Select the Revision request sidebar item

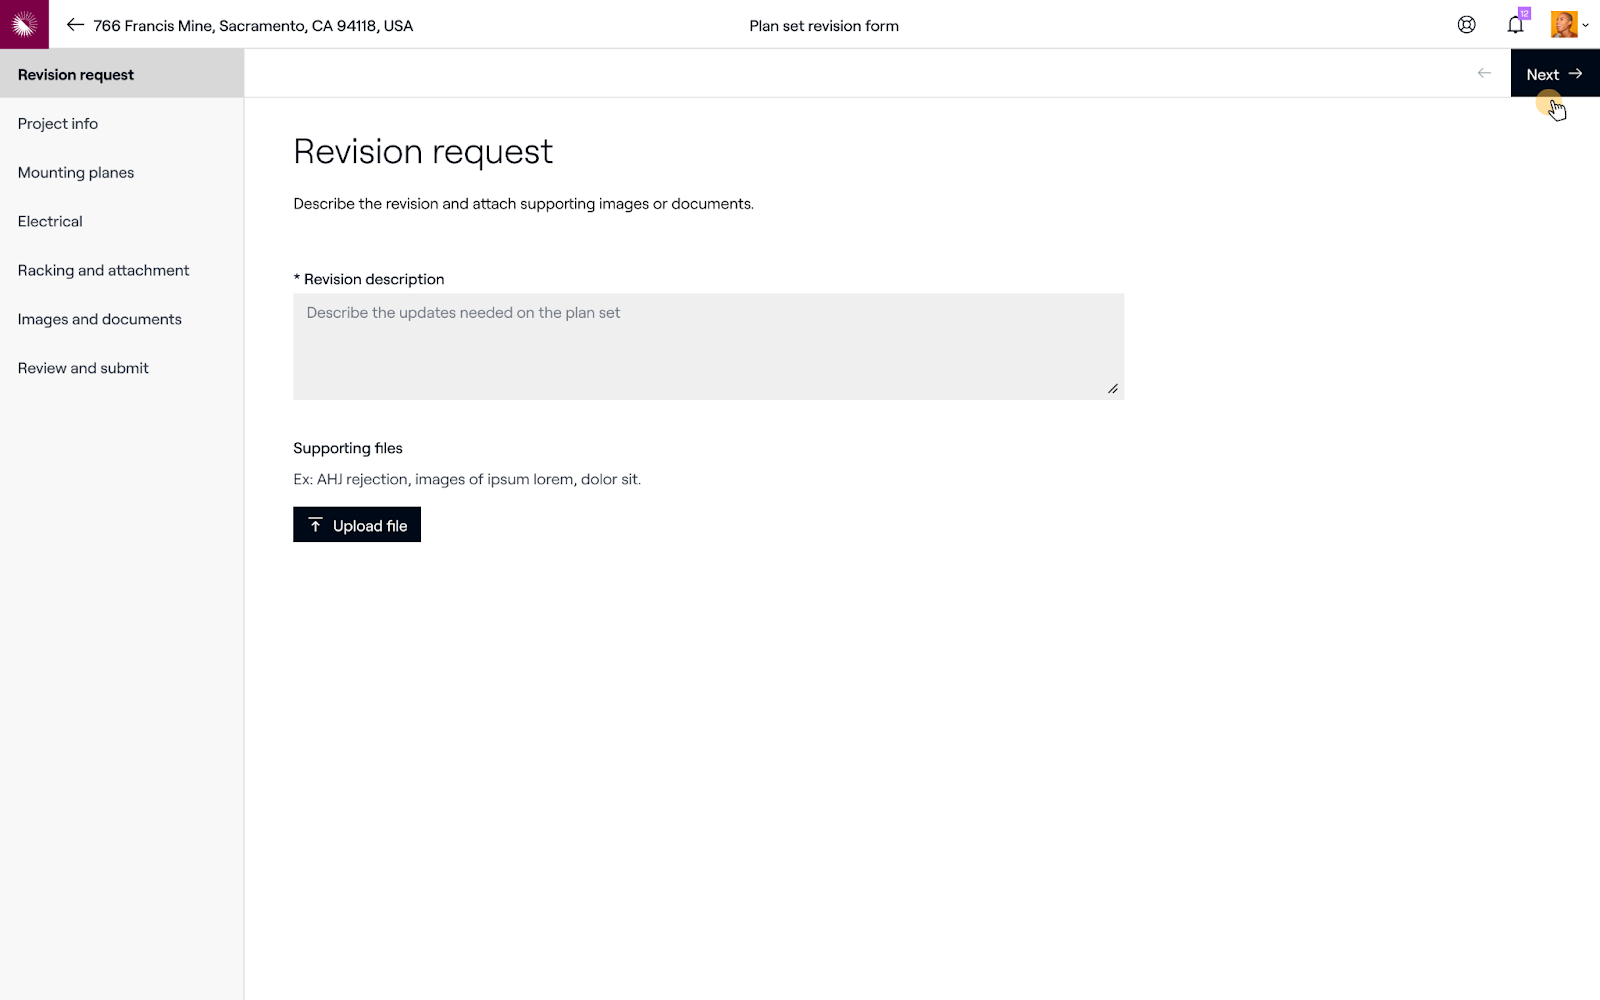pos(76,75)
